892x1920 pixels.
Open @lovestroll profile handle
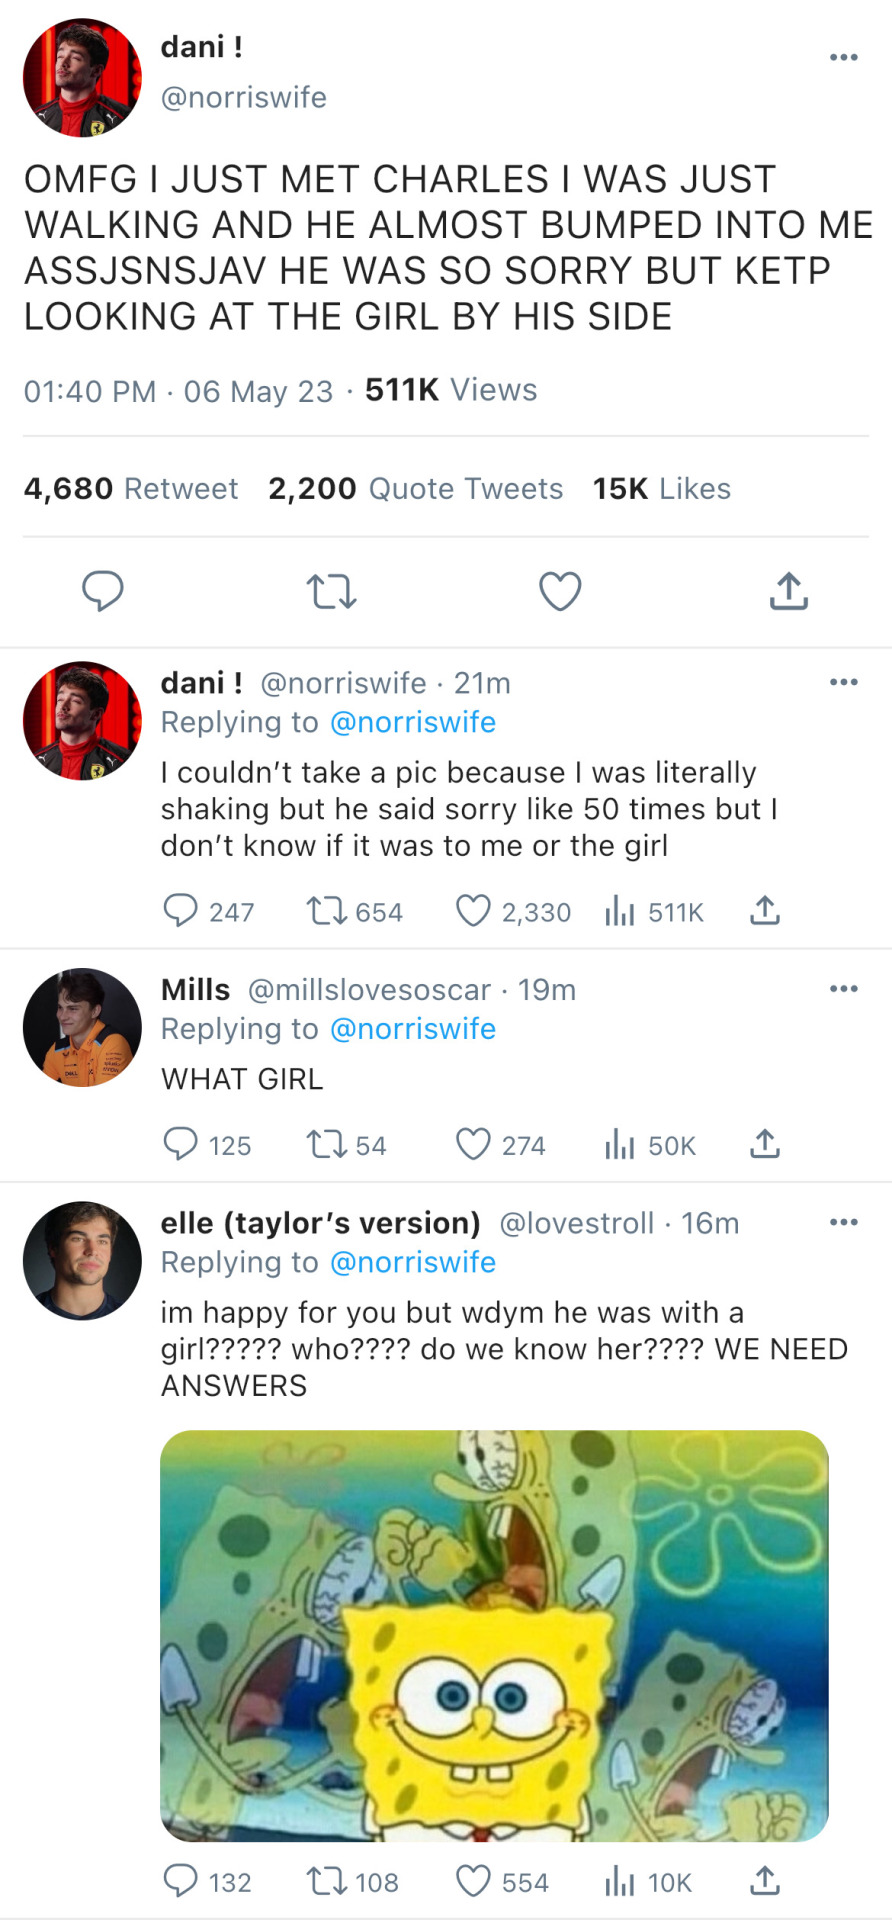[x=576, y=1223]
